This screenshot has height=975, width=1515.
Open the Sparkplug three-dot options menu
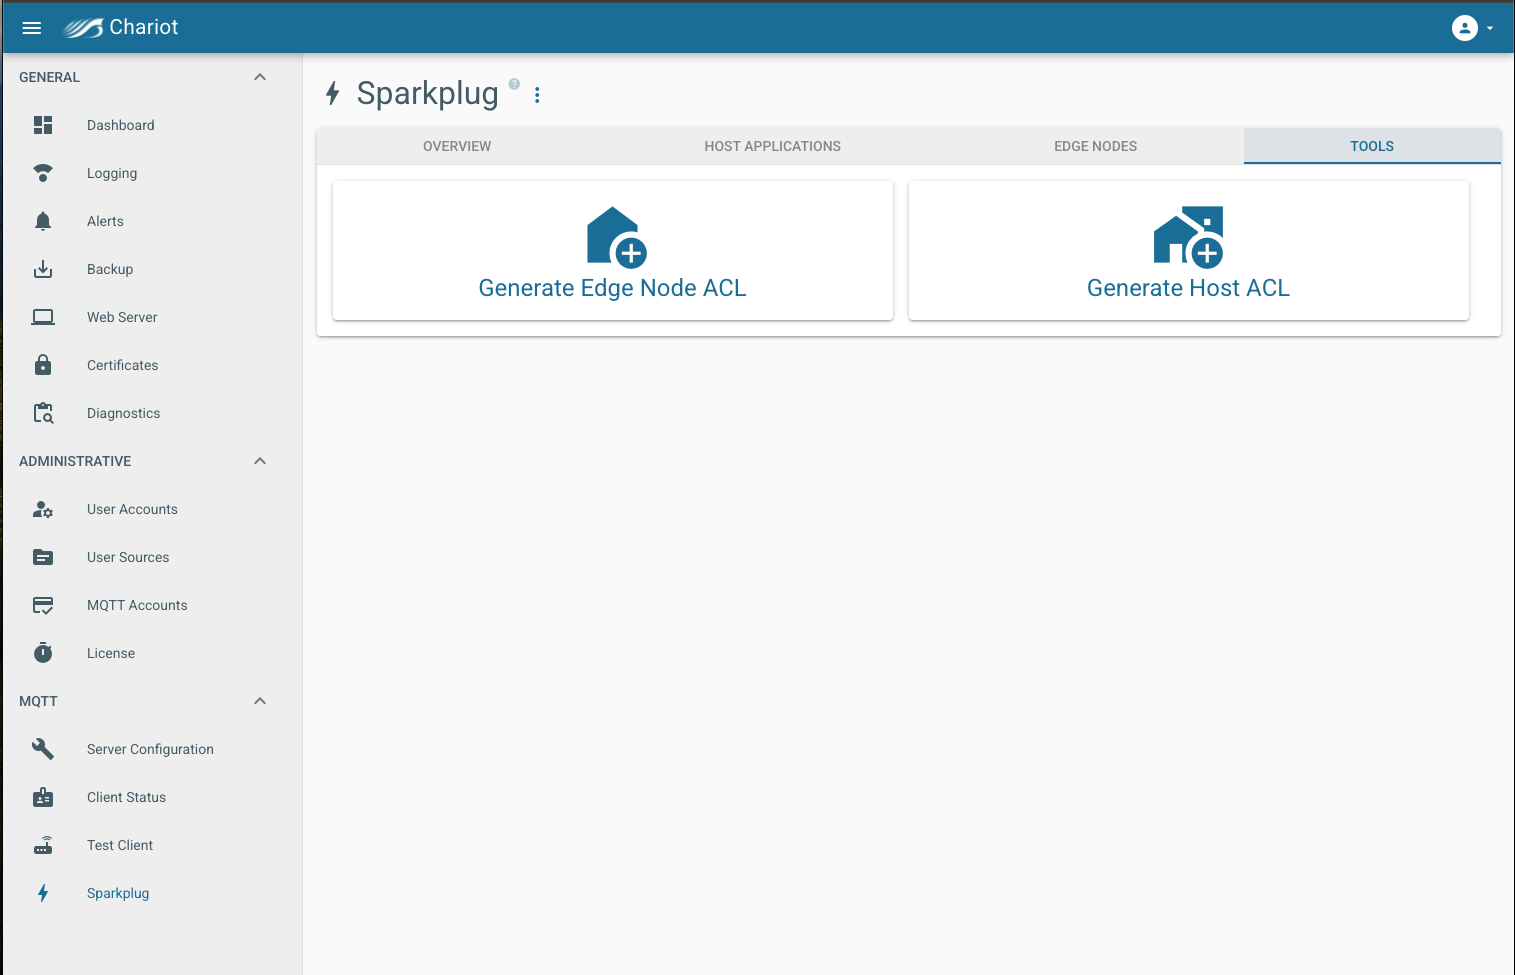click(x=537, y=95)
